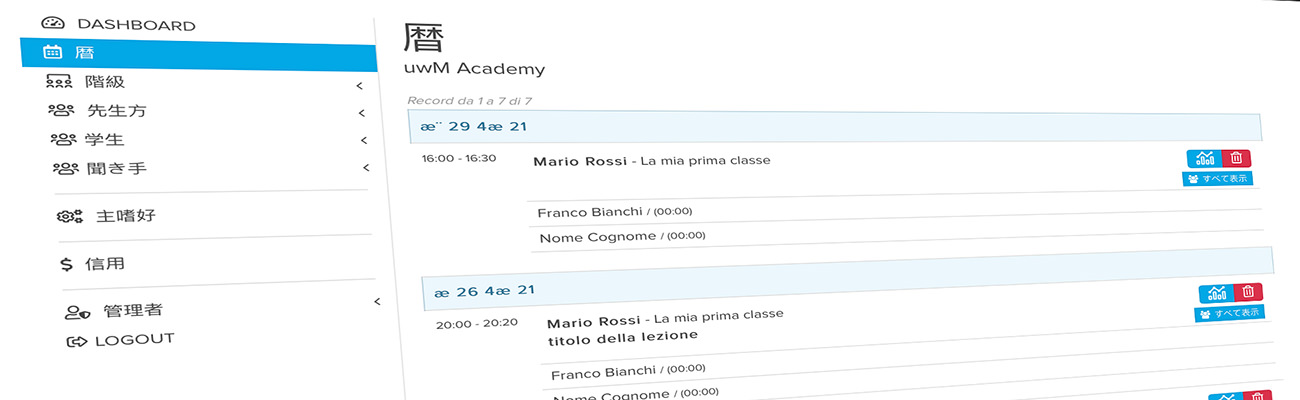
Task: Expand the 聞き手 submenu chevron
Action: point(366,168)
